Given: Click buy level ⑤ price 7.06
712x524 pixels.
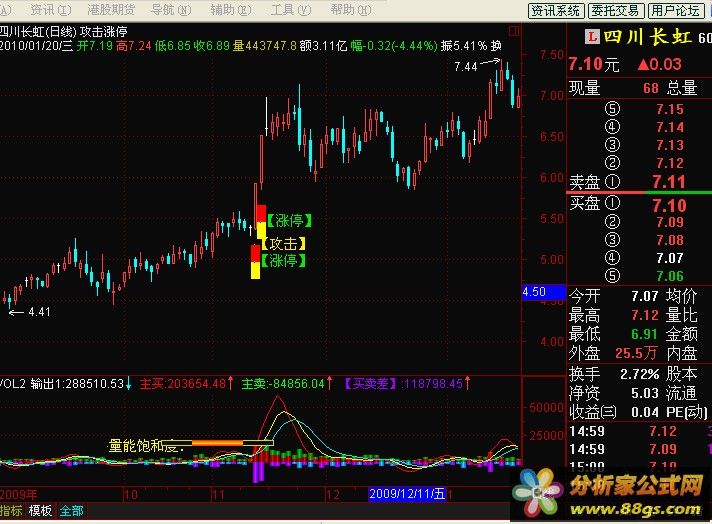Looking at the screenshot, I should click(670, 276).
